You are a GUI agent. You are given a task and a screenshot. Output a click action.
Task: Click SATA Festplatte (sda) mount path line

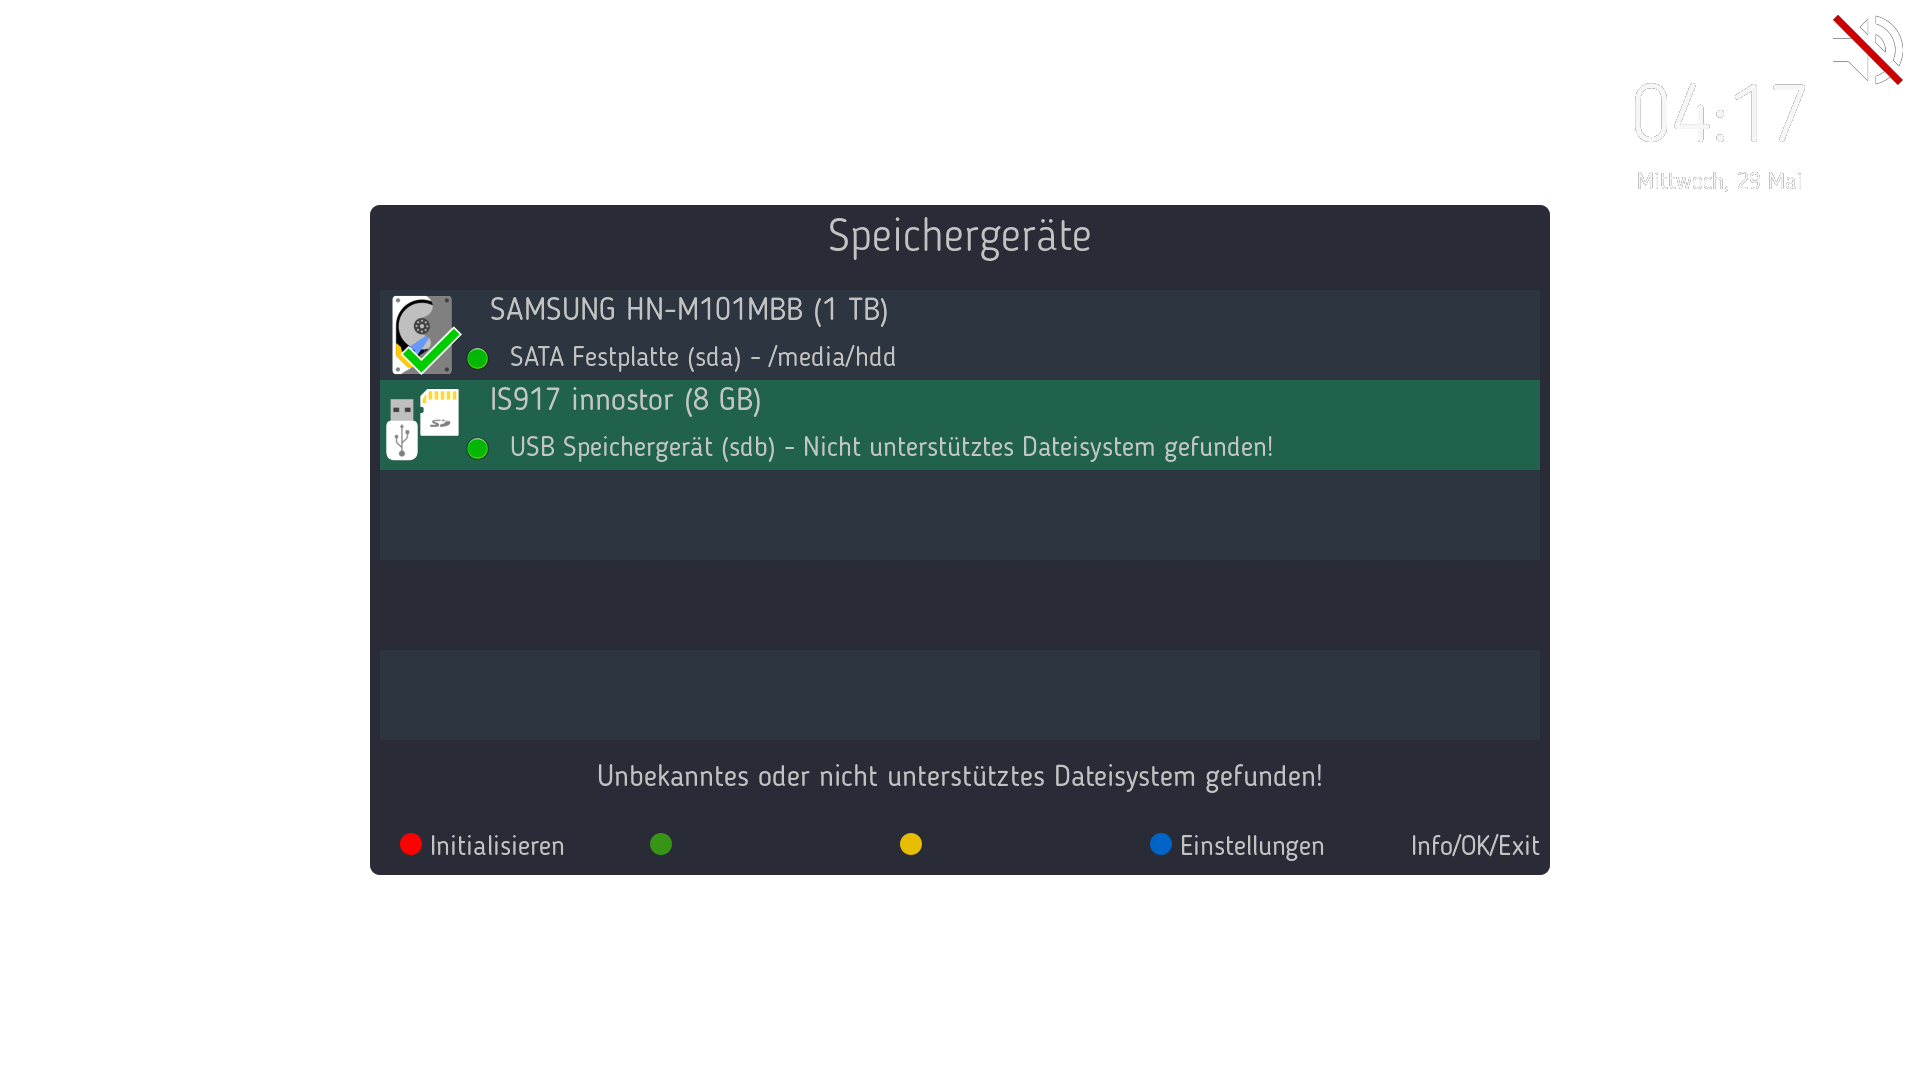(x=702, y=357)
